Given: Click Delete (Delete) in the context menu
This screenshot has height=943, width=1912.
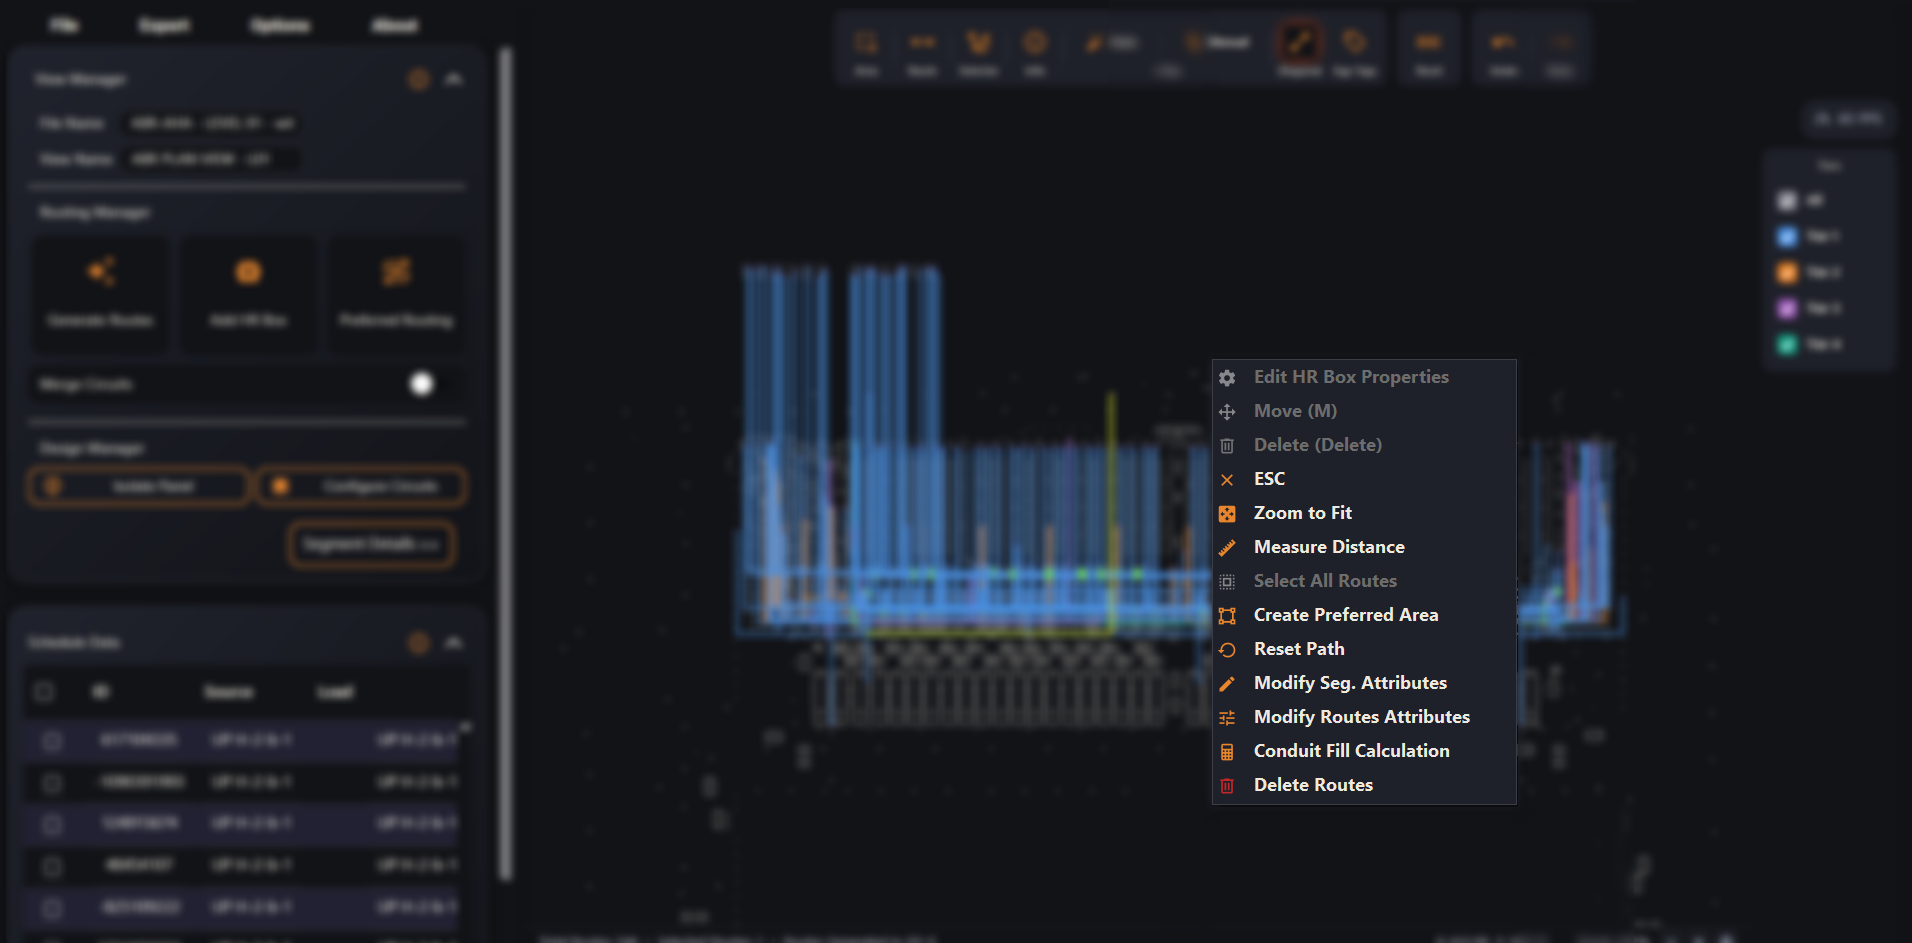Looking at the screenshot, I should [x=1364, y=445].
